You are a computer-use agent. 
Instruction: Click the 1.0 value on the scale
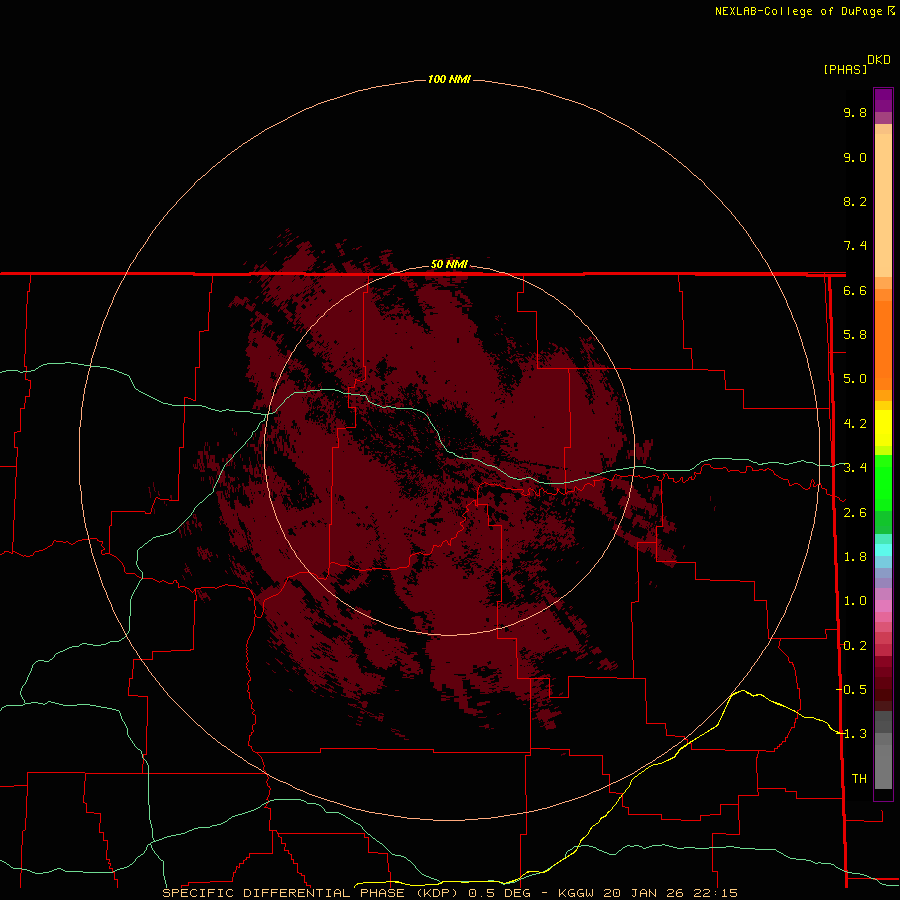[x=855, y=600]
